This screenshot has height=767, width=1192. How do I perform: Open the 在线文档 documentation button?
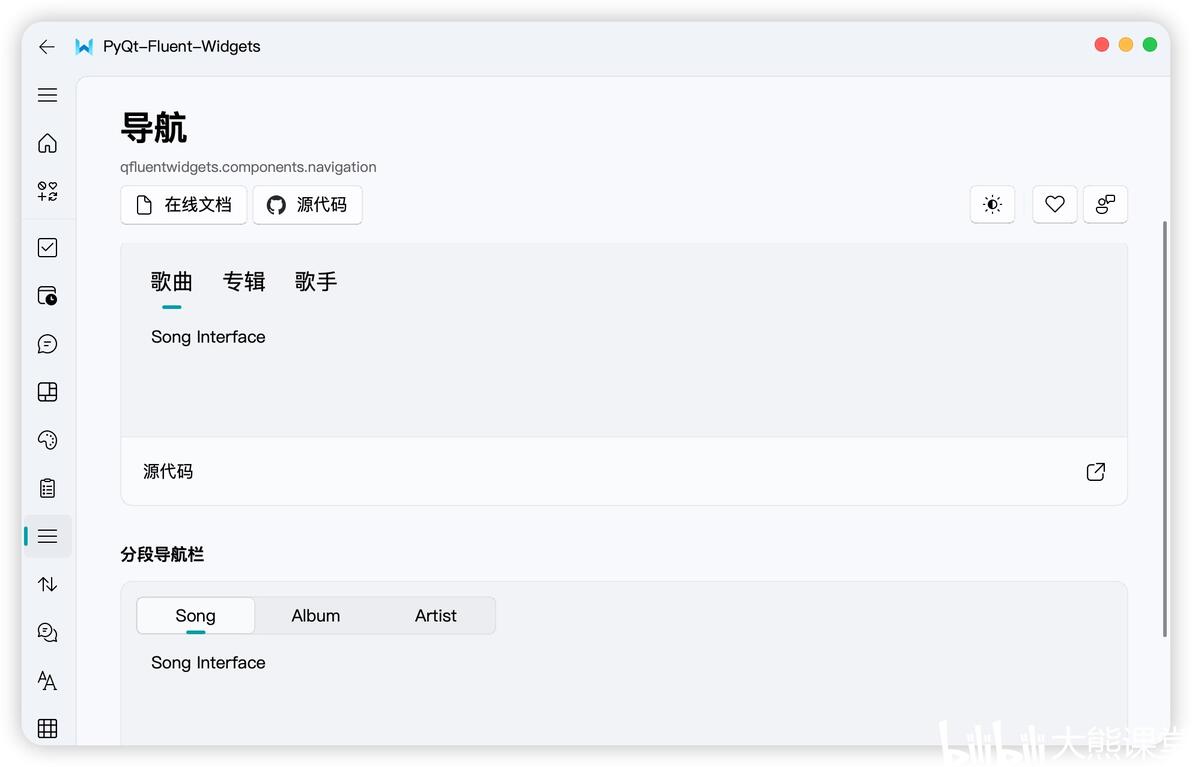183,204
